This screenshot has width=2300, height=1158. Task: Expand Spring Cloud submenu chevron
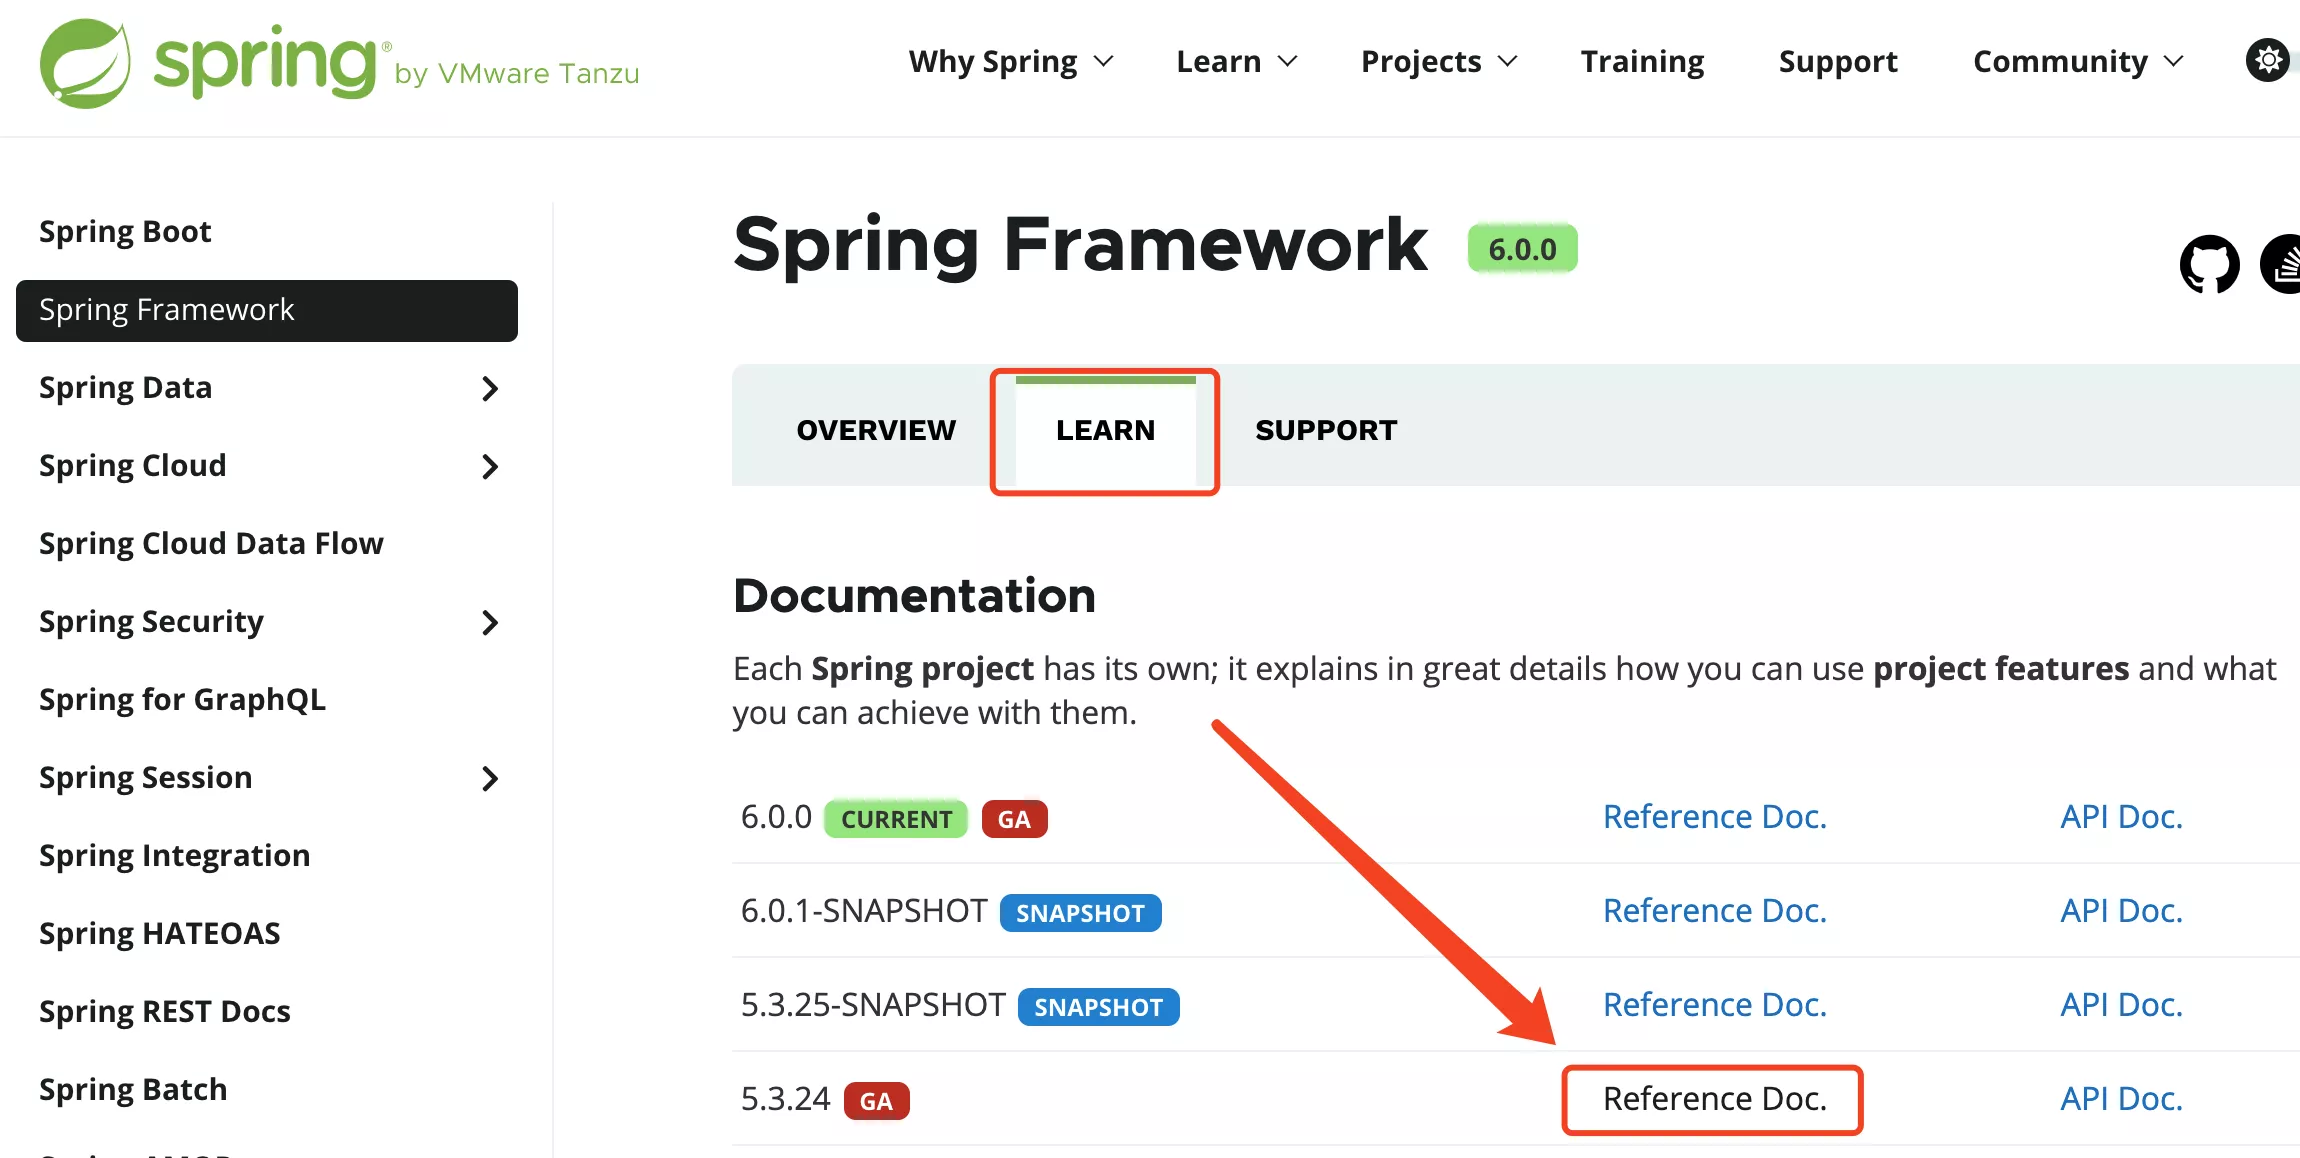[x=489, y=467]
